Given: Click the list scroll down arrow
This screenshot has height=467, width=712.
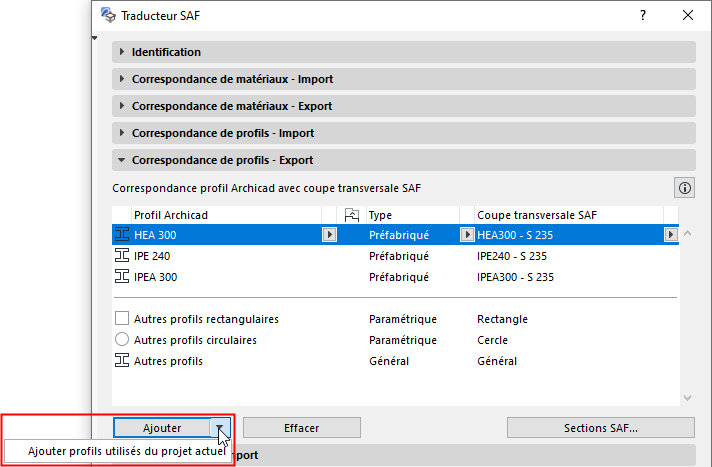Looking at the screenshot, I should coord(687,397).
